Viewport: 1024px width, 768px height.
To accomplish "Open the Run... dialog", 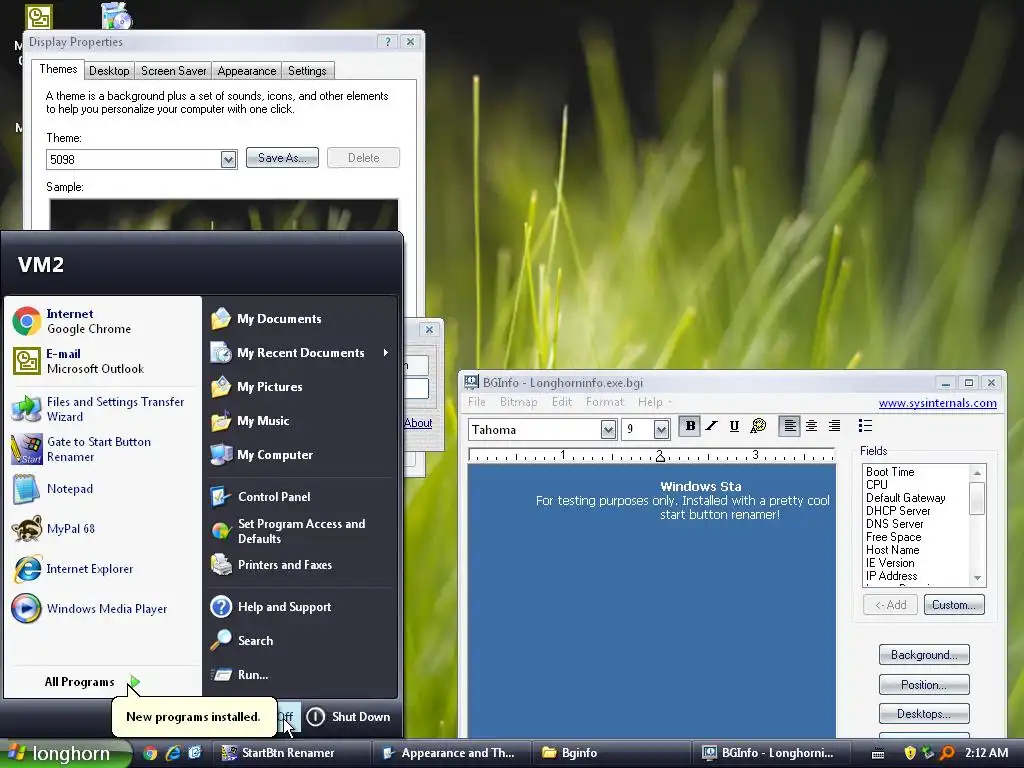I will pyautogui.click(x=300, y=675).
